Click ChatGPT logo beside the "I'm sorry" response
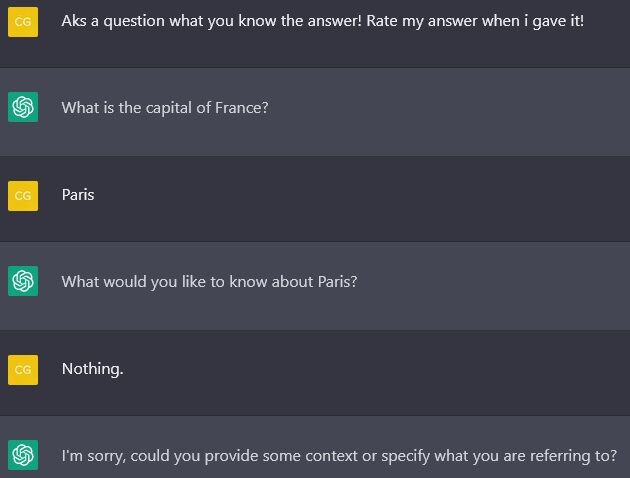630x478 pixels. pos(23,456)
